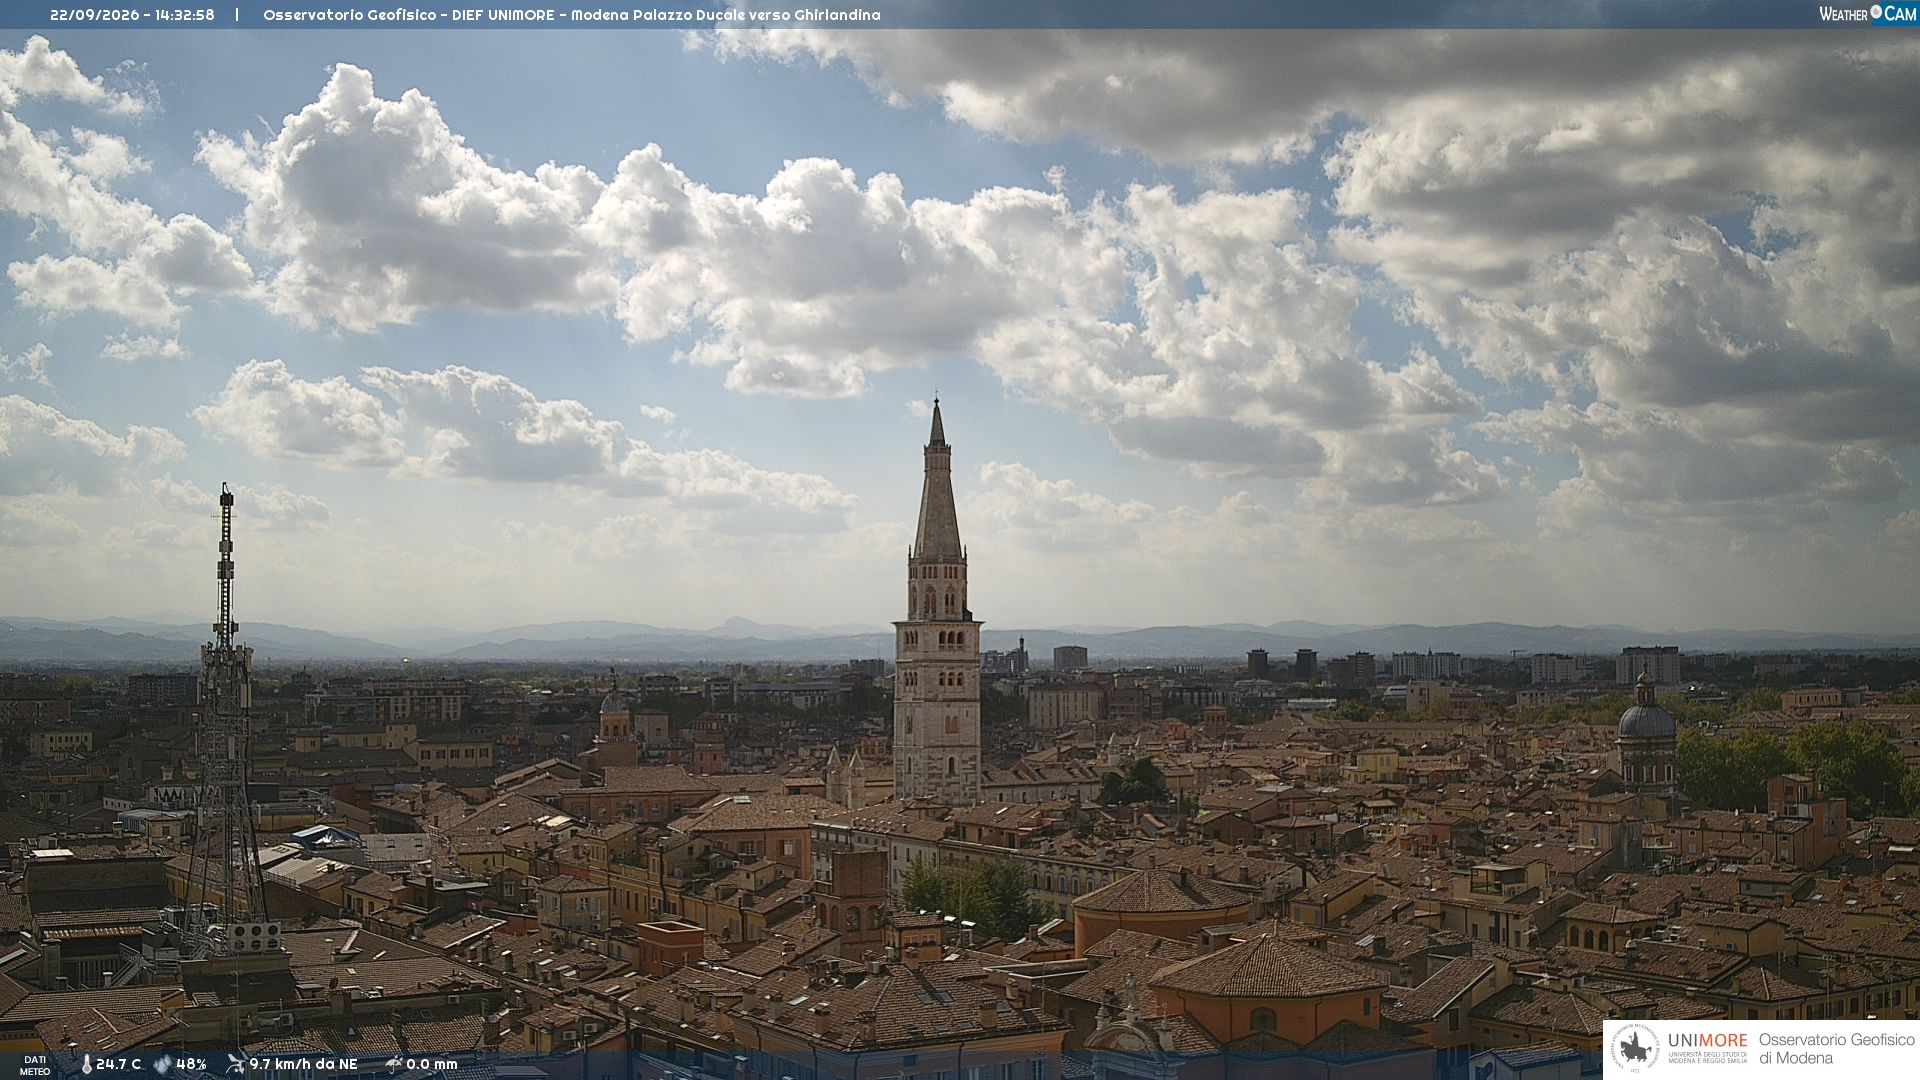Click the UNIMORE university seal emblem
The image size is (1920, 1080).
tap(1636, 1048)
